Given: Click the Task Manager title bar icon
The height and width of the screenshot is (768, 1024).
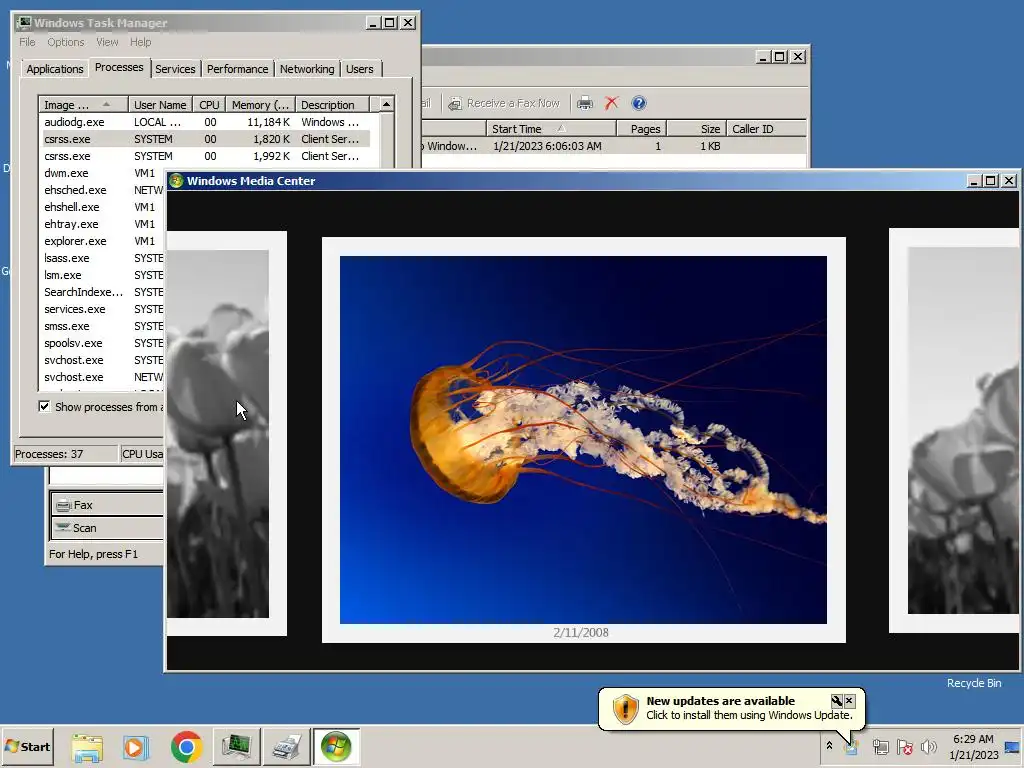Looking at the screenshot, I should tap(24, 23).
